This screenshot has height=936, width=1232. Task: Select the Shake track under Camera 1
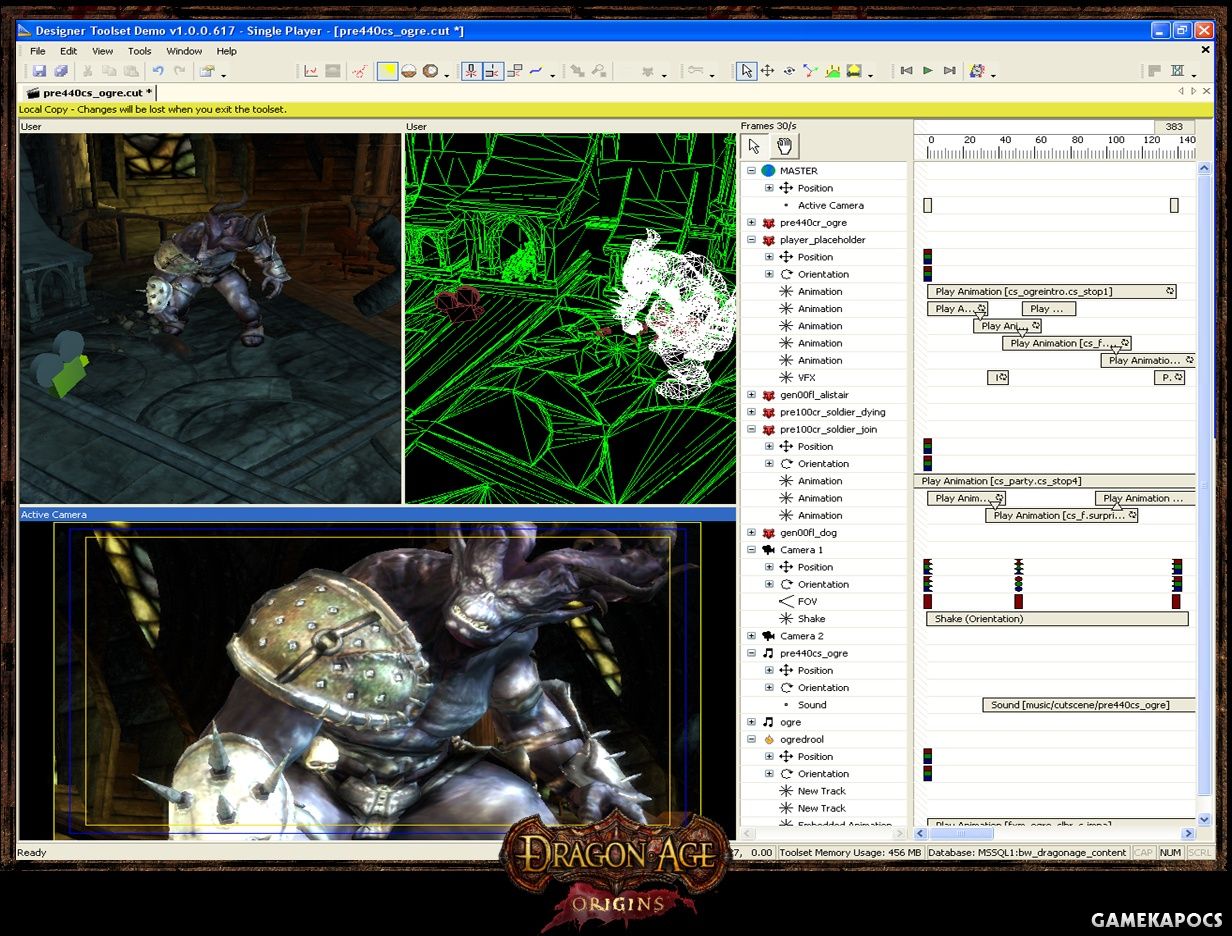825,619
